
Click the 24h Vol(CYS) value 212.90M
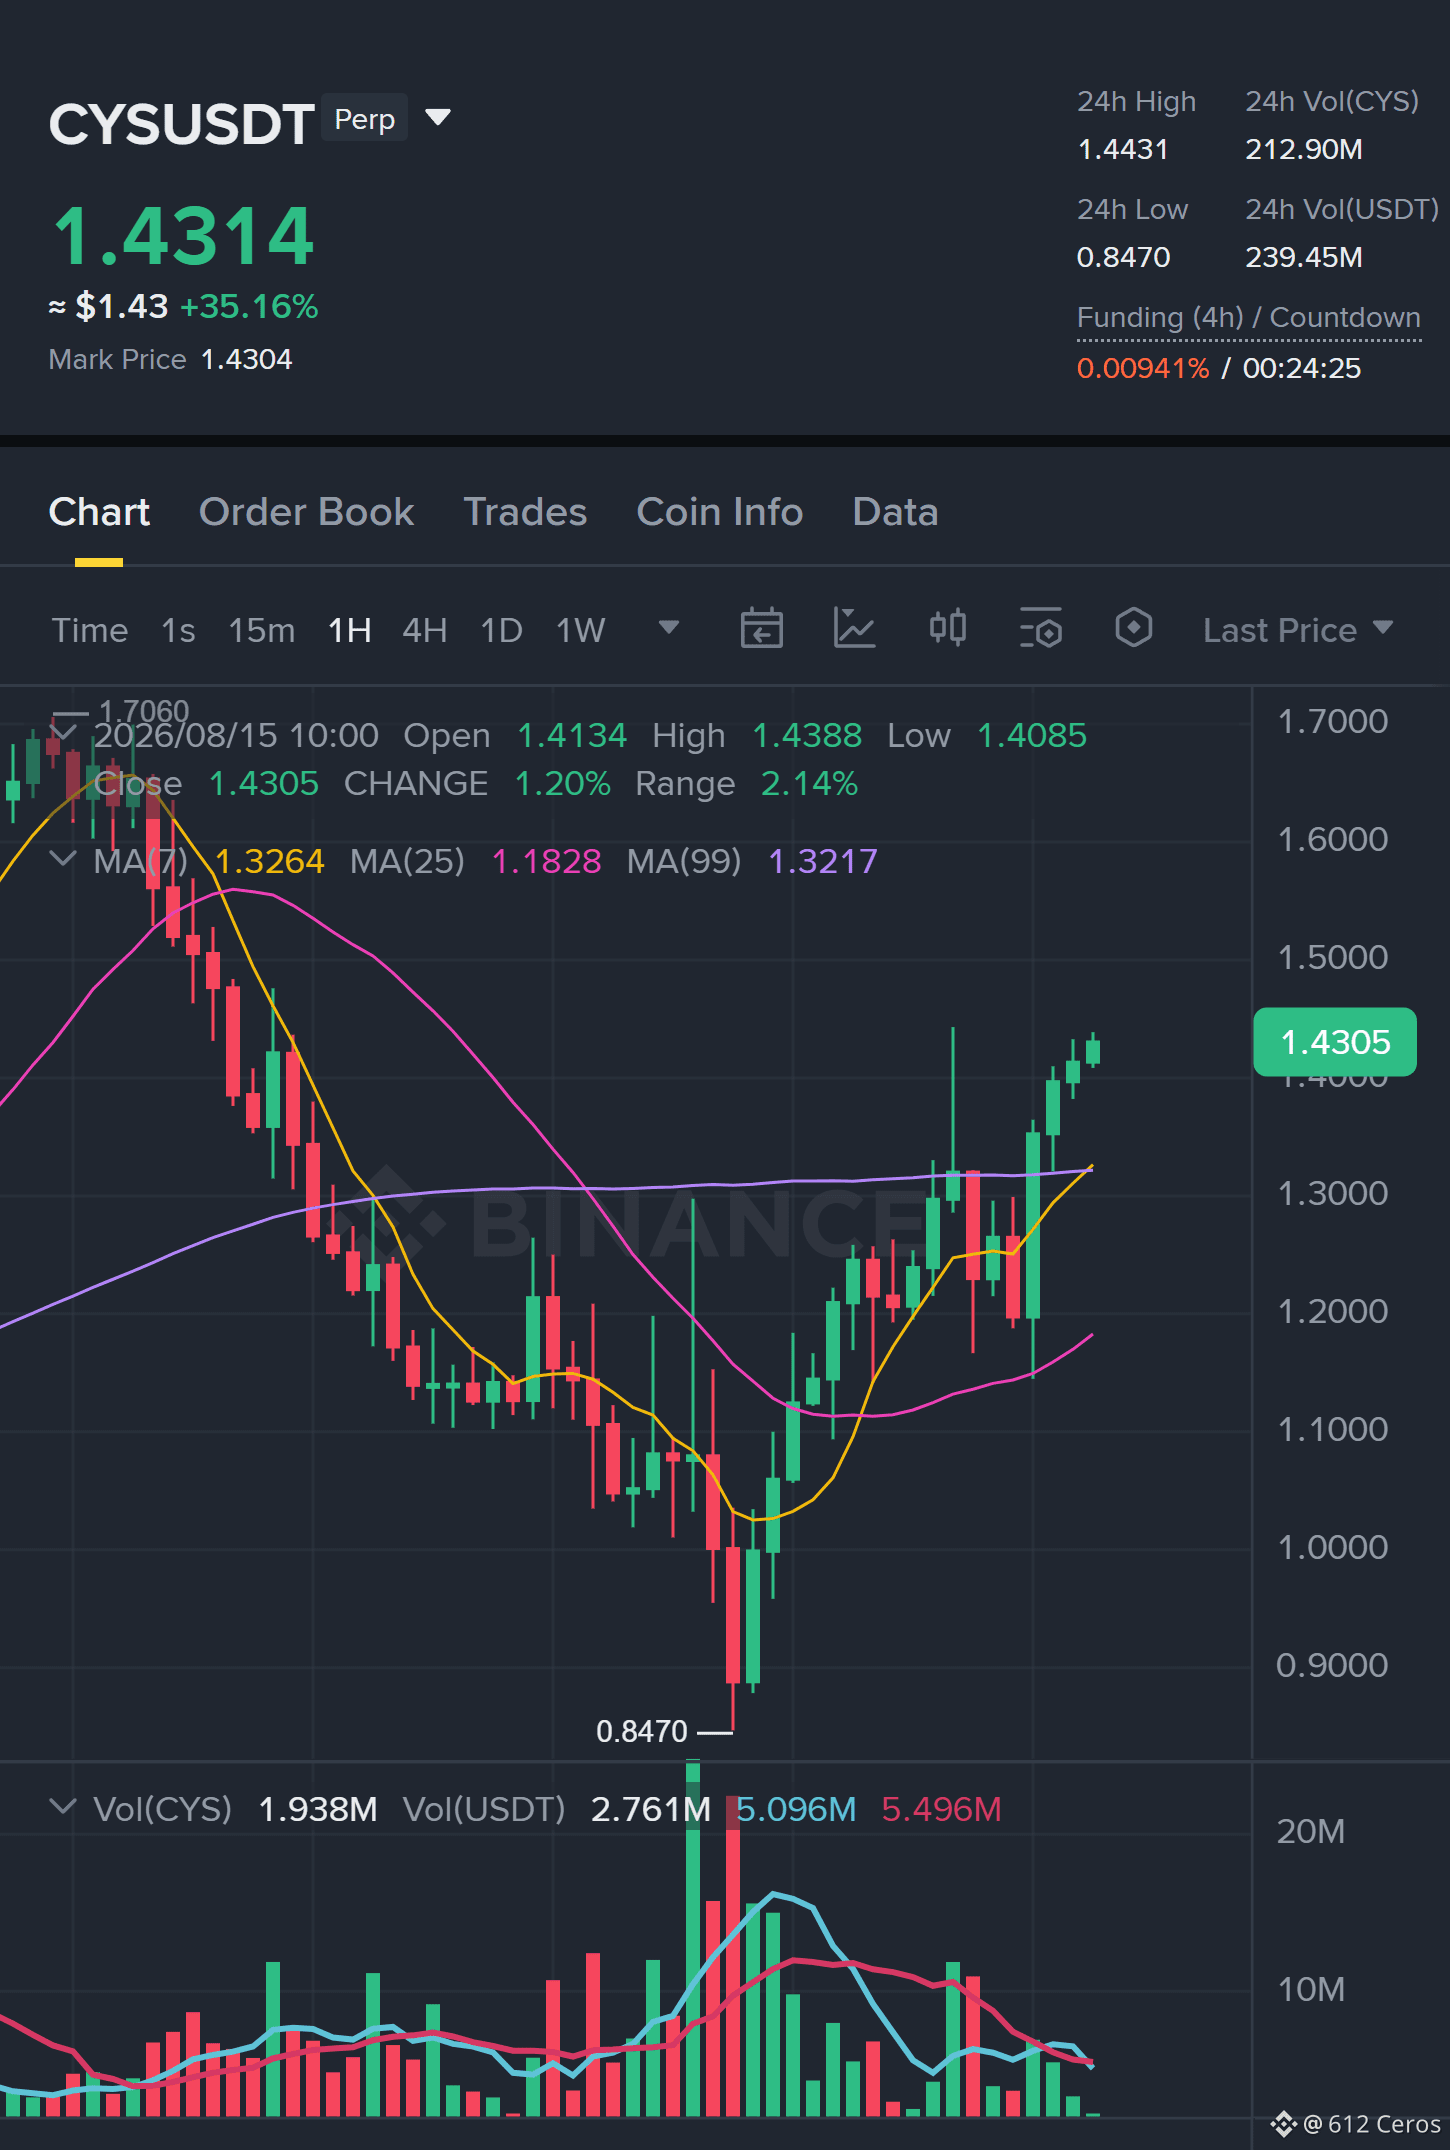[x=1304, y=149]
